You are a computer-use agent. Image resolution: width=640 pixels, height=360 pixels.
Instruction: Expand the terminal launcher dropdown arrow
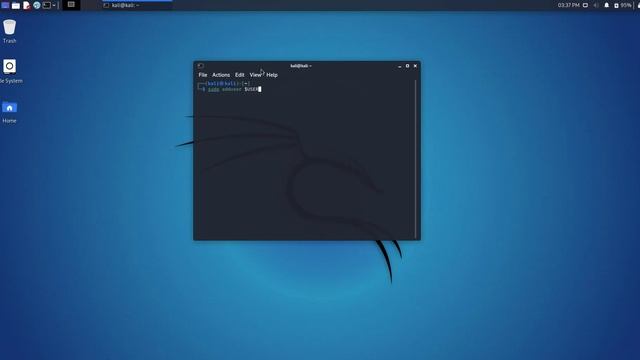54,5
